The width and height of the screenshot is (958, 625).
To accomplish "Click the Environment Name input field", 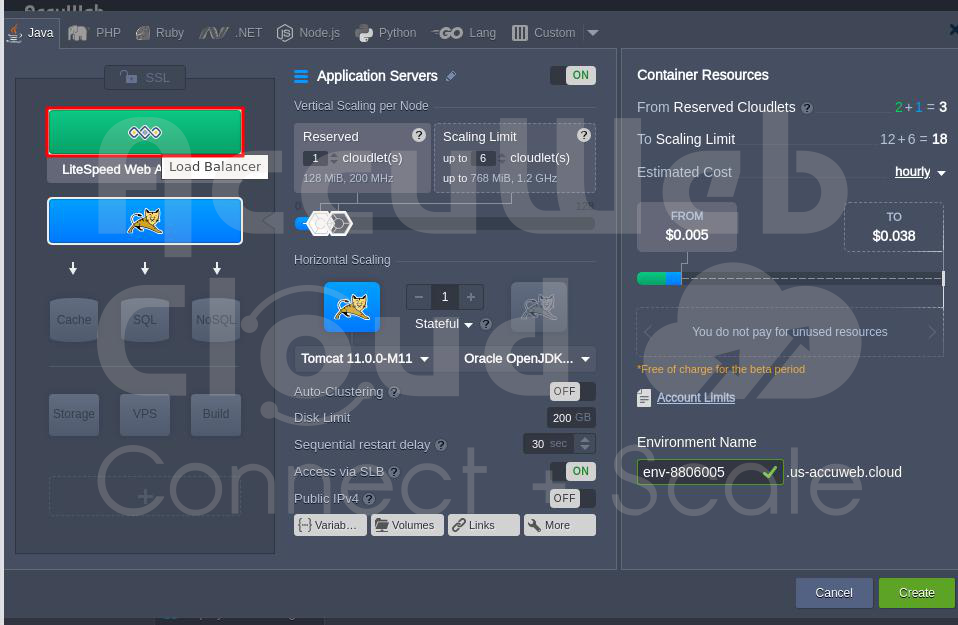I will [697, 472].
